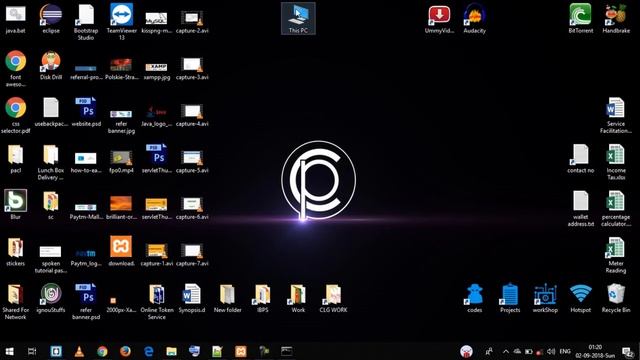Screen dimensions: 640x360
Task: Select the kisspng image file icon
Action: (157, 22)
